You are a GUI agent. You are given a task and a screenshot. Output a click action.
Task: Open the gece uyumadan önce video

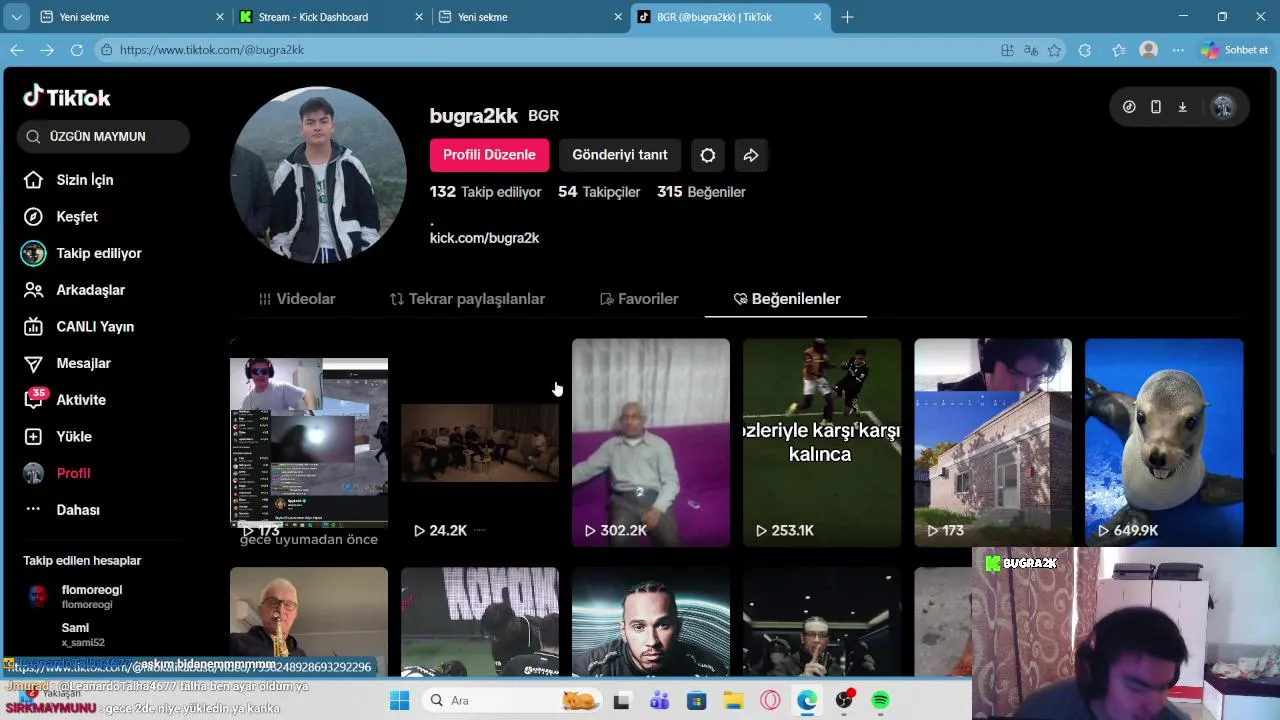pos(309,443)
